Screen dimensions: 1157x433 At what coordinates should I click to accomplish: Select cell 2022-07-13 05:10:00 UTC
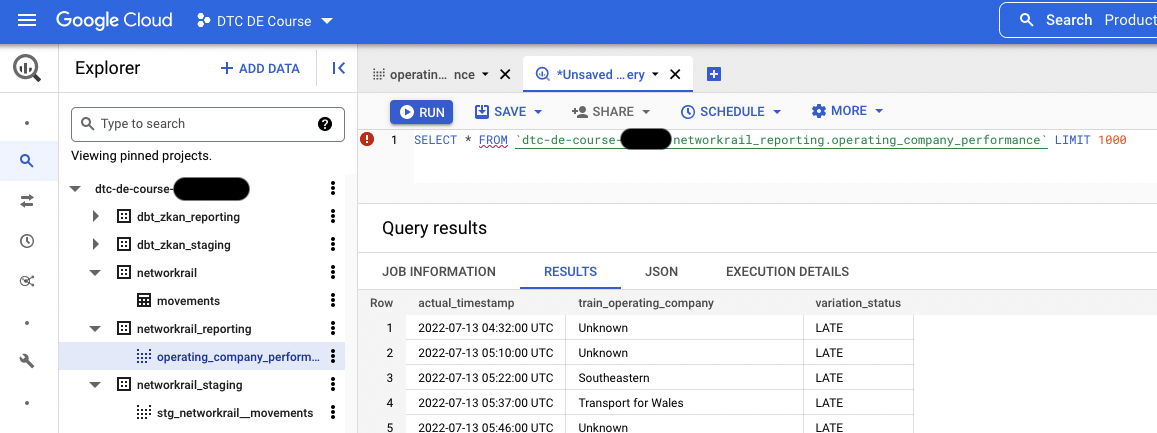point(486,353)
